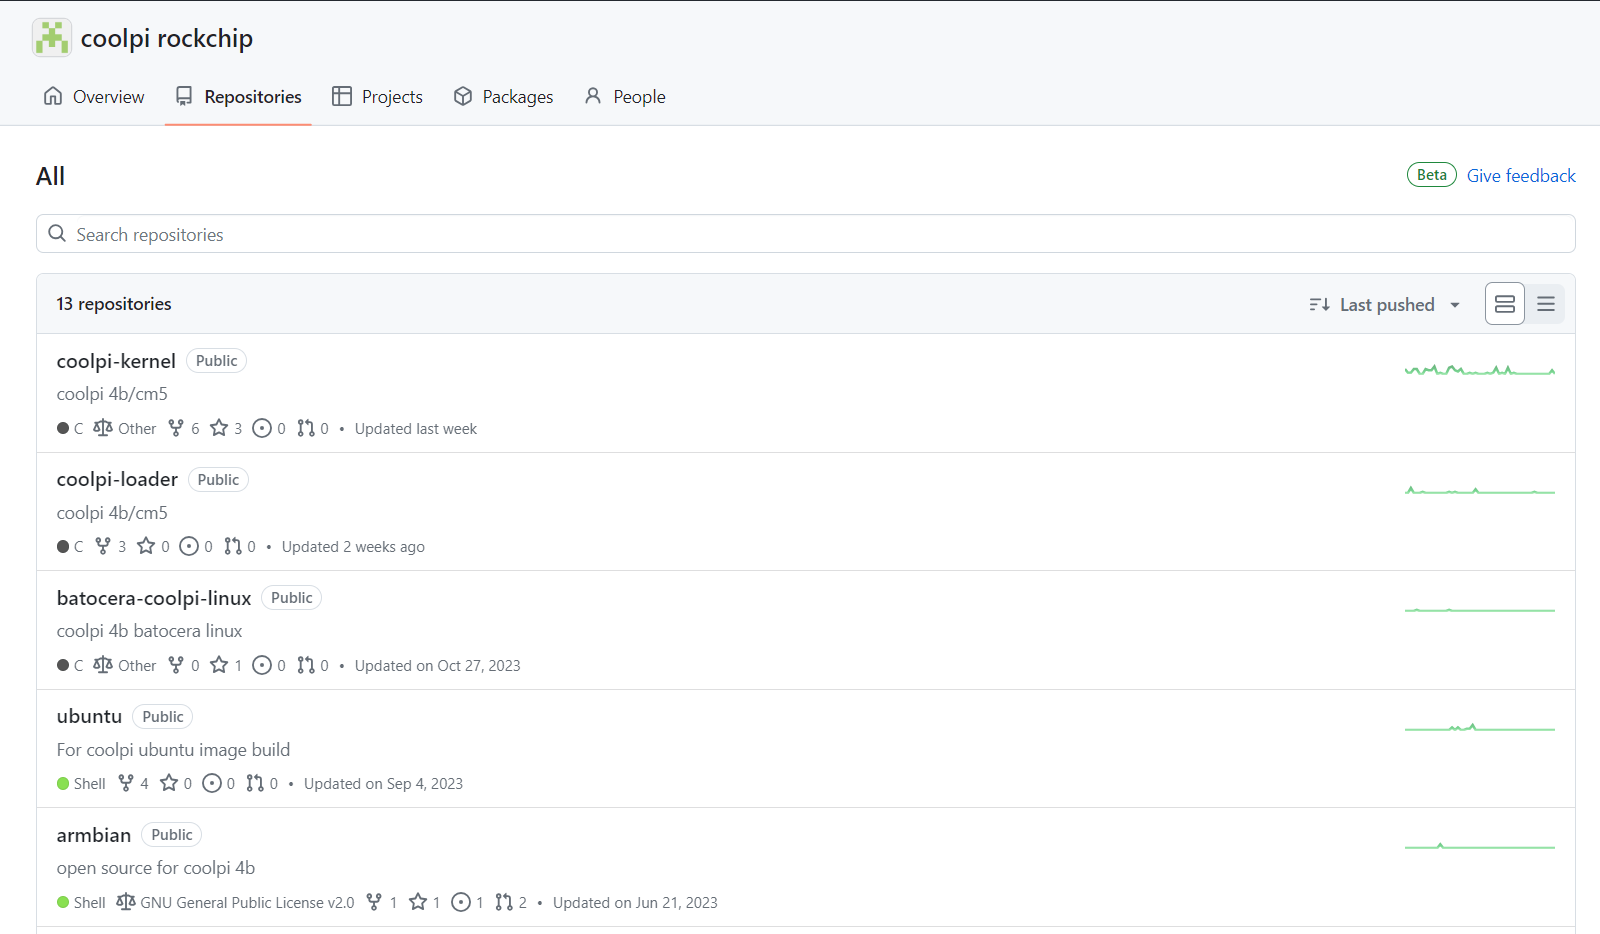Screen dimensions: 1600x934
Task: Click the ubuntu activity sparkline graph
Action: (1480, 727)
